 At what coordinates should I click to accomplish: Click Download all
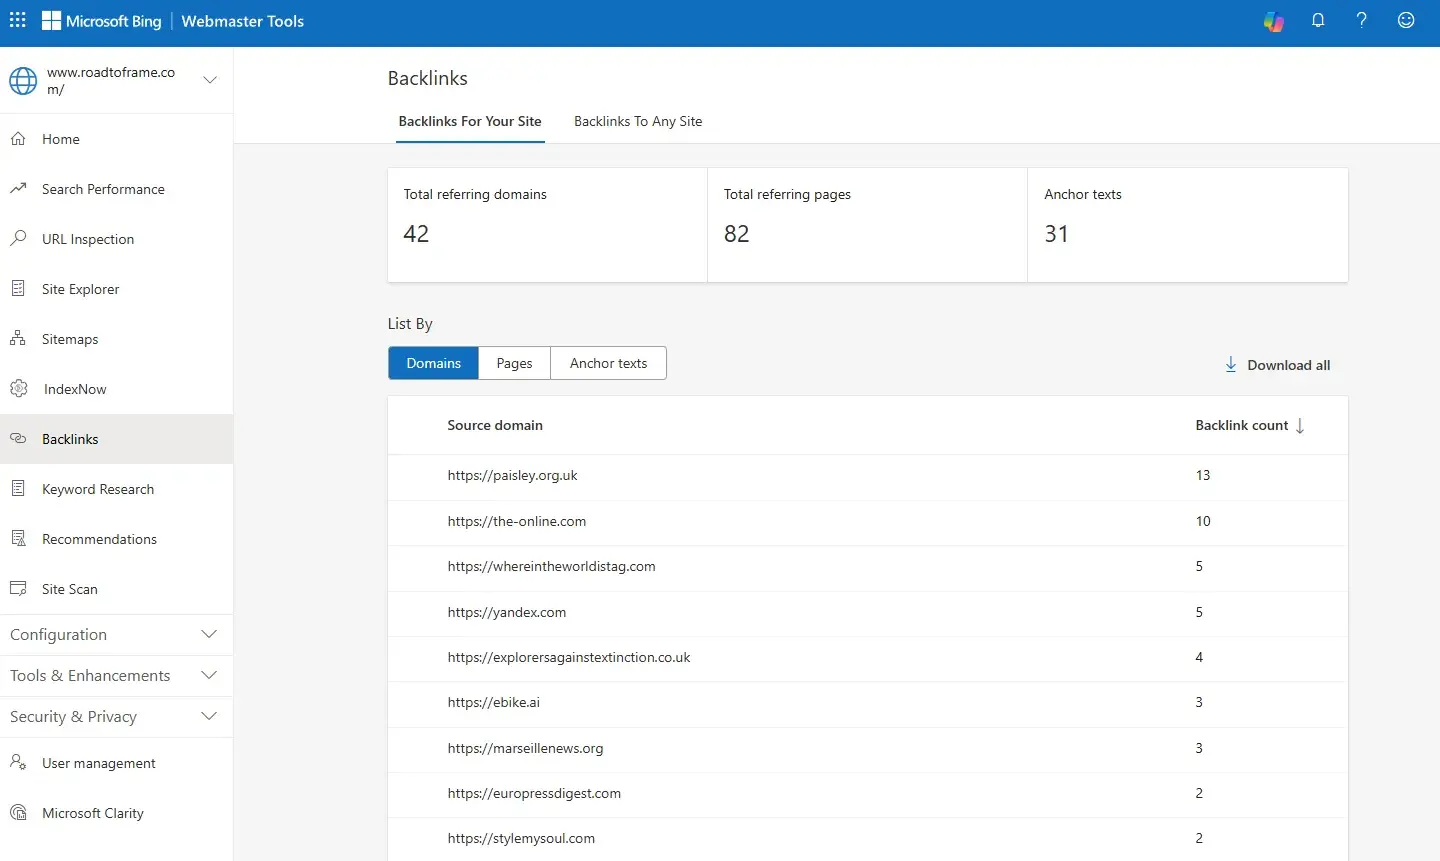pos(1278,365)
